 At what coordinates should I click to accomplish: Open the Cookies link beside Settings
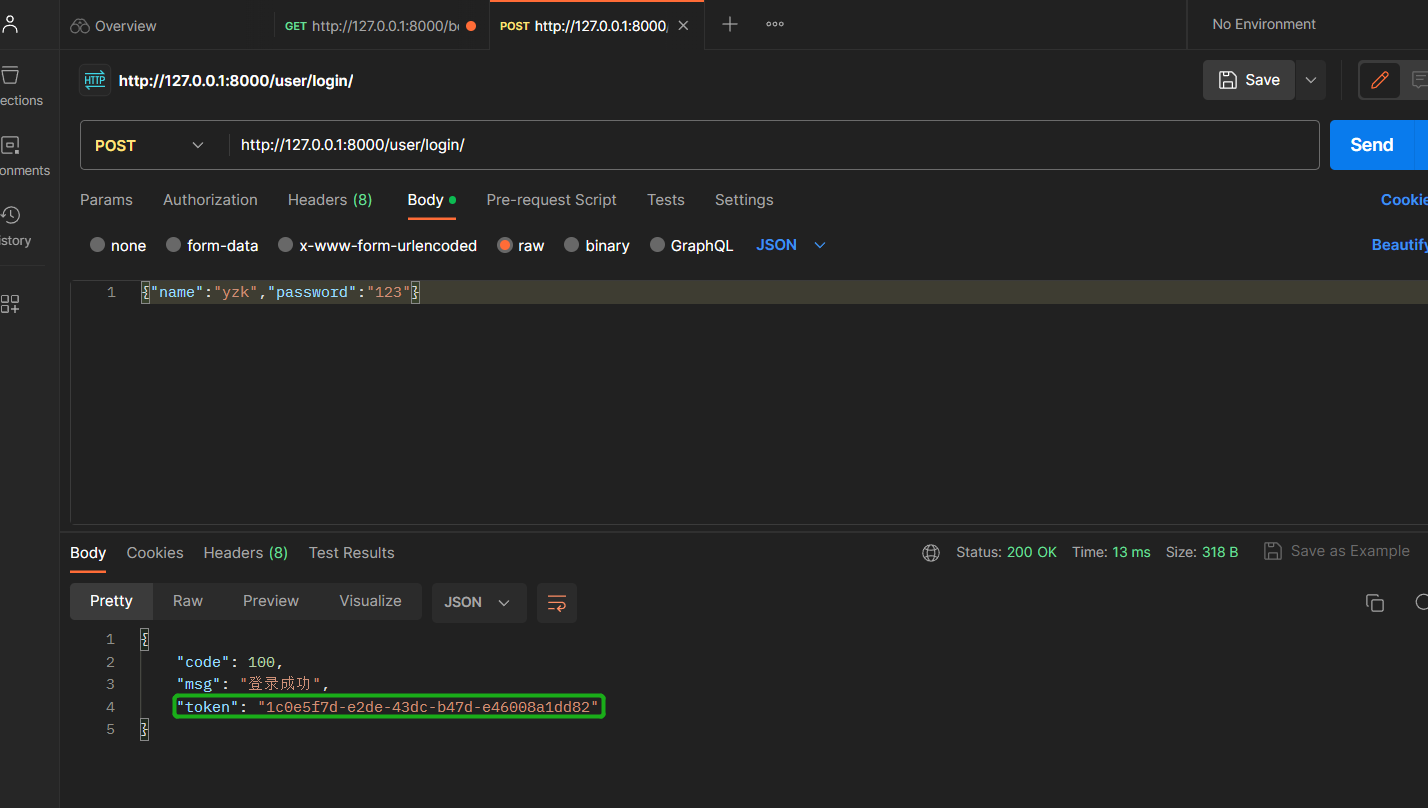point(1404,200)
